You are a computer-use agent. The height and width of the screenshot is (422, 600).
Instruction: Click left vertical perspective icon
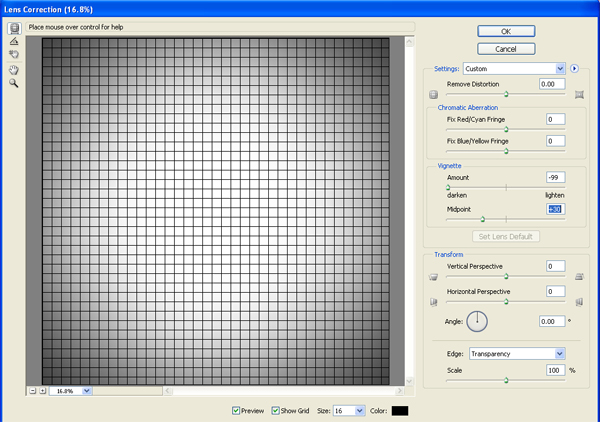tap(433, 277)
